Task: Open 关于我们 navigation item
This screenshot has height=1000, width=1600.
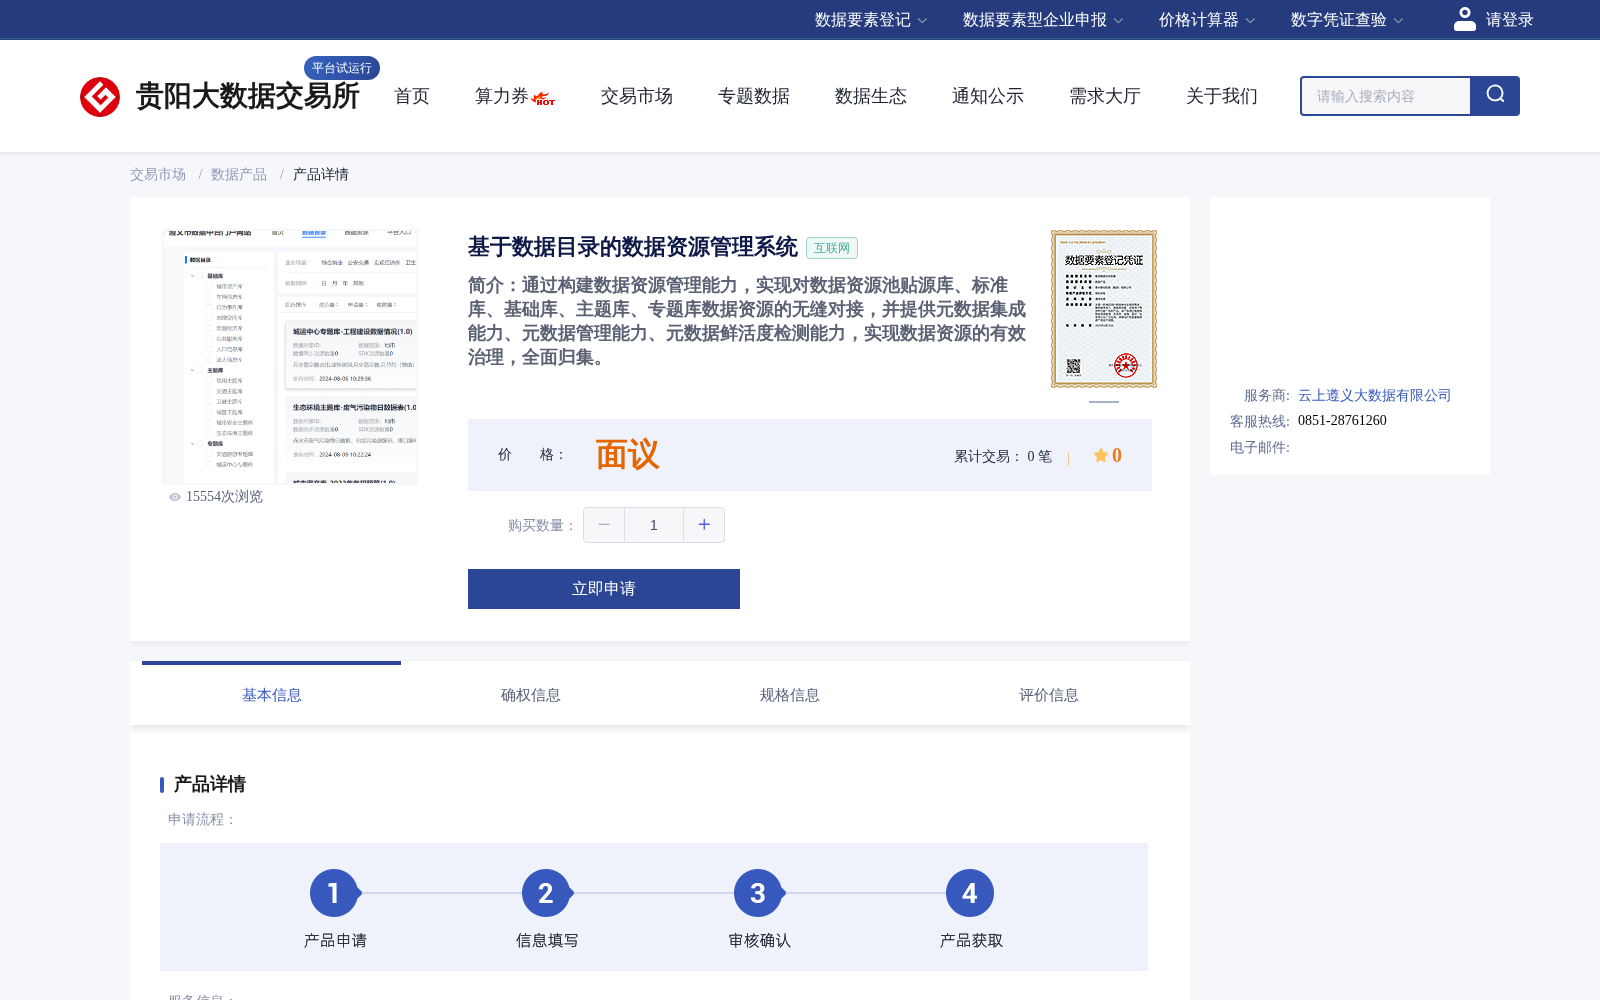Action: pyautogui.click(x=1222, y=96)
